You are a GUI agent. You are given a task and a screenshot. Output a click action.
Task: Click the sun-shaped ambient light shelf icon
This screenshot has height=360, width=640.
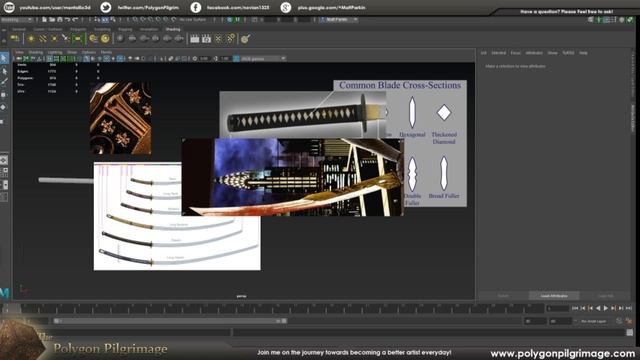(x=31, y=39)
